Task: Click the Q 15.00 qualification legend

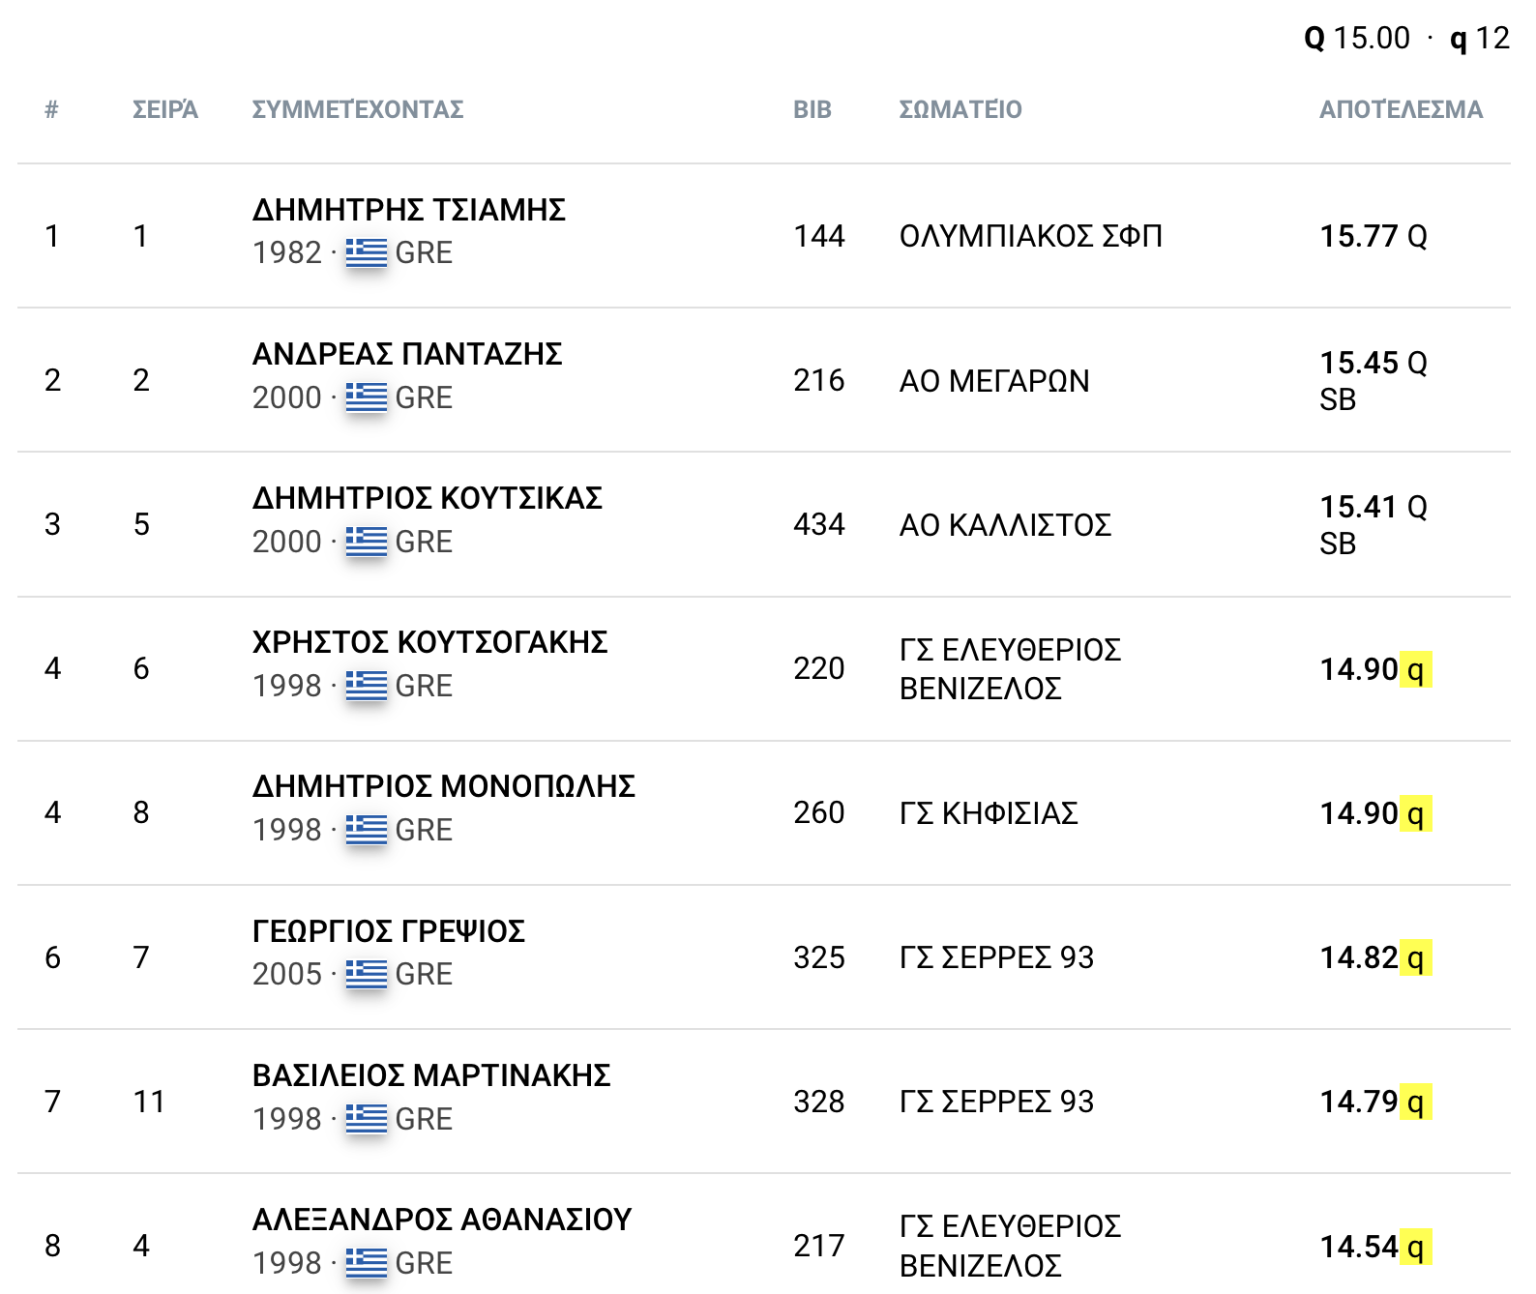Action: (x=1356, y=39)
